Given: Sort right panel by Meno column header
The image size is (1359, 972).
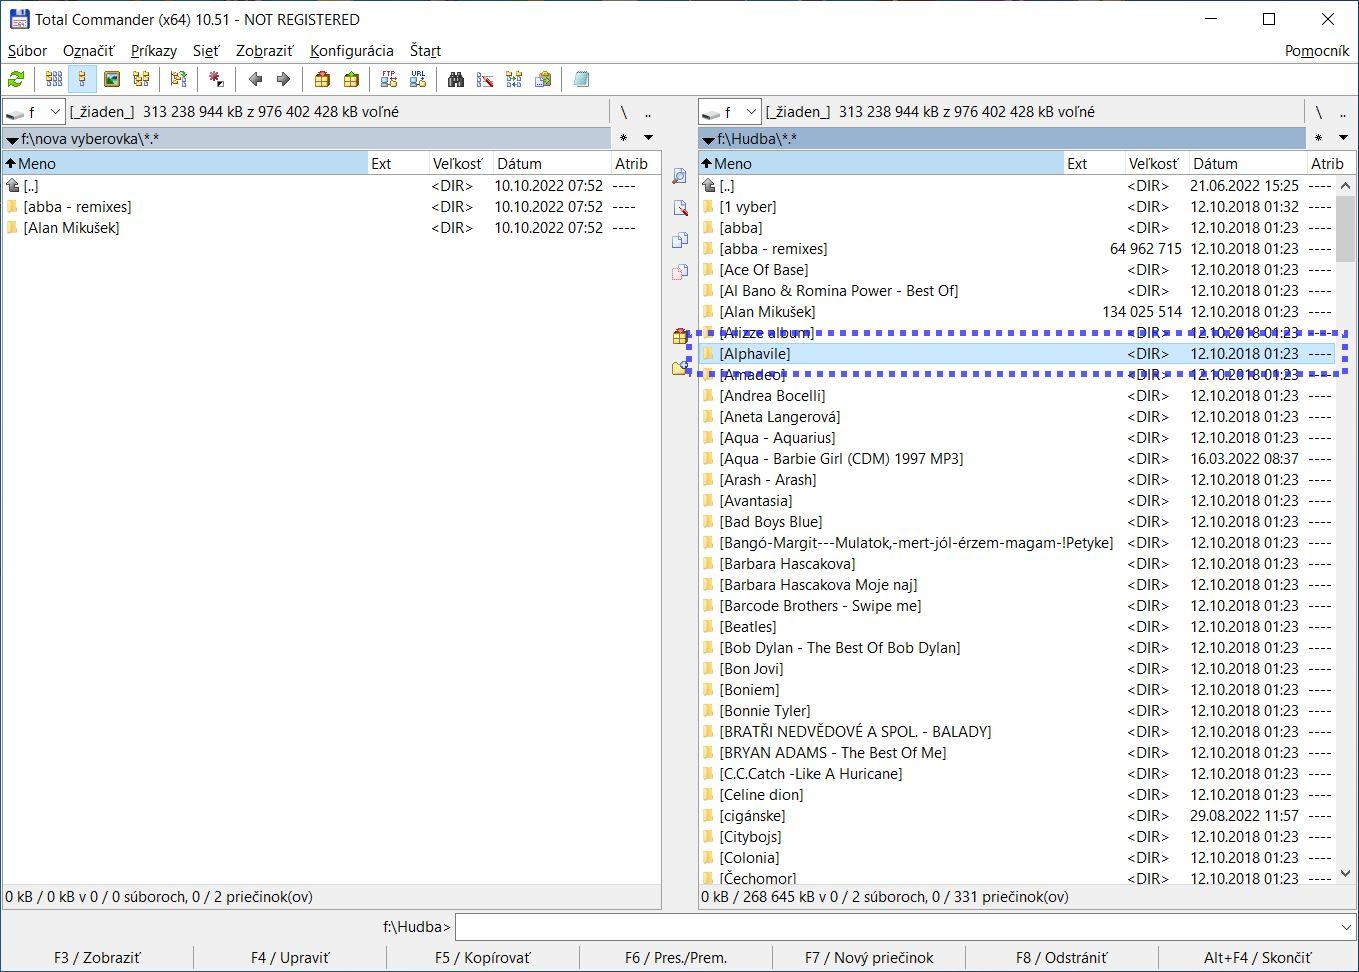Looking at the screenshot, I should (x=880, y=163).
